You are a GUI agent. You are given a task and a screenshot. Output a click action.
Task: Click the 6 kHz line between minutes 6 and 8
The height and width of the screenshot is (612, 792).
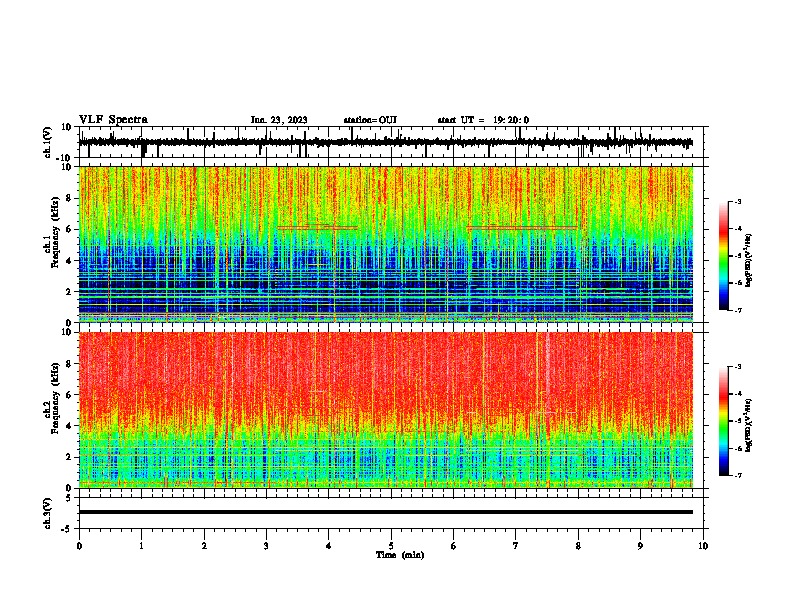[522, 228]
